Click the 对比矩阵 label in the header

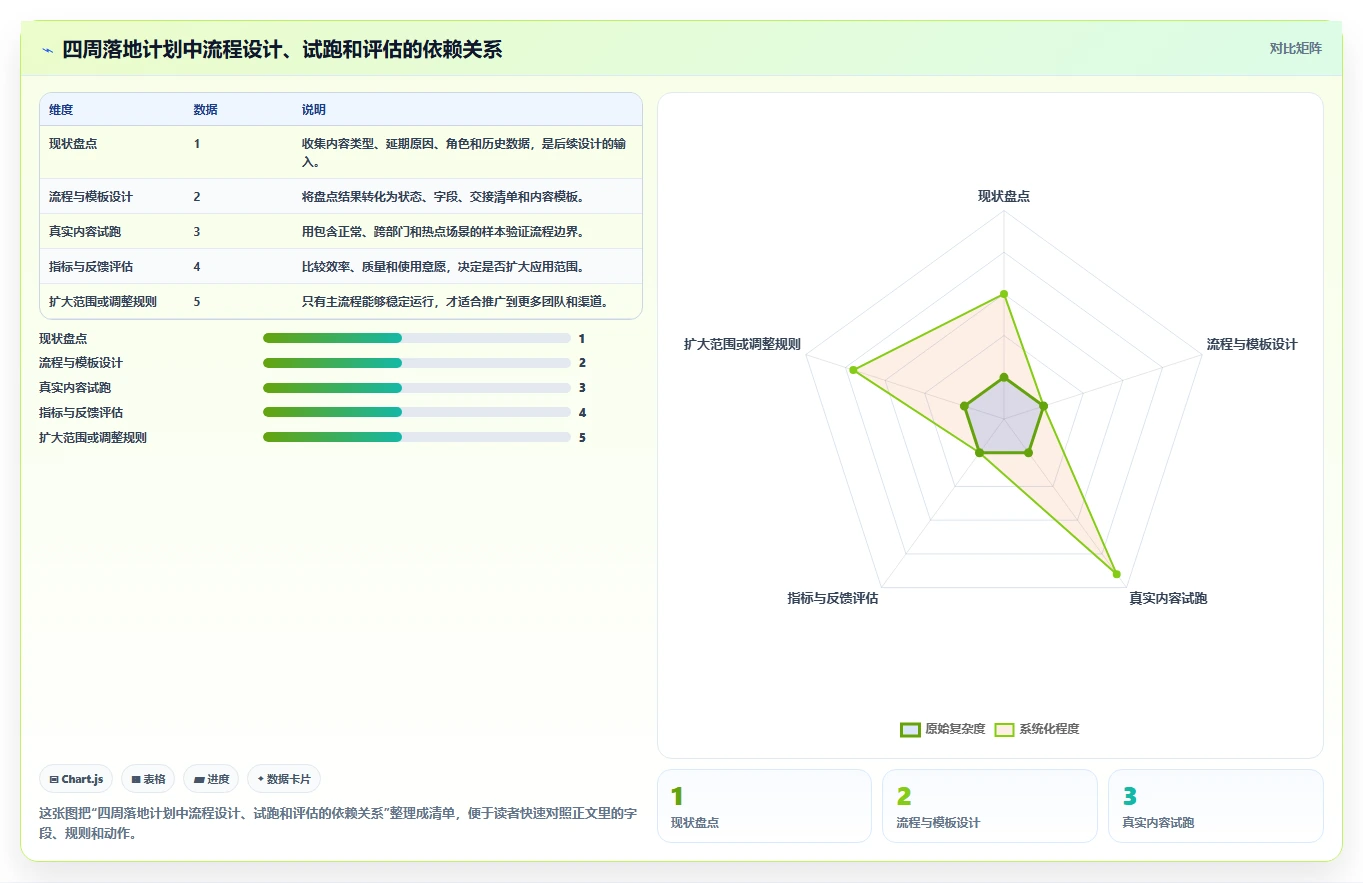[1295, 49]
